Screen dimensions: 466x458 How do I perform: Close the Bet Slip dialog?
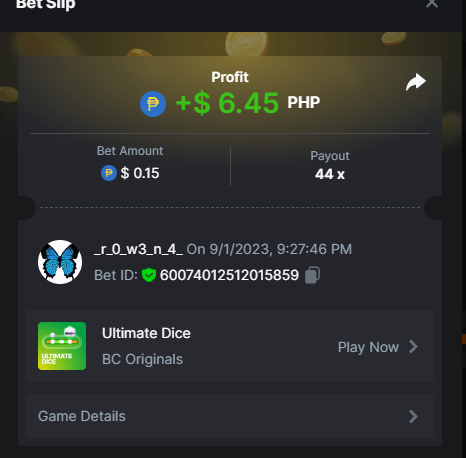click(x=432, y=3)
